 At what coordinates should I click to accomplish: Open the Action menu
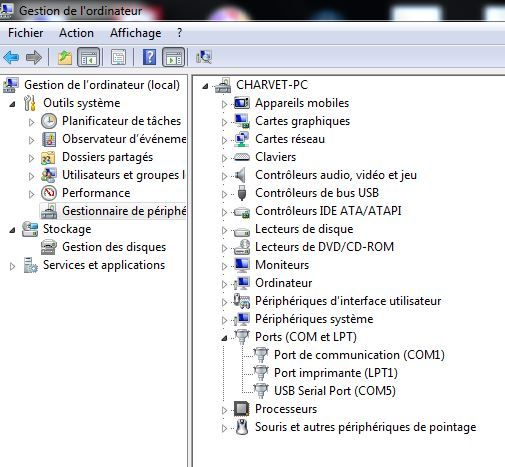pyautogui.click(x=76, y=33)
